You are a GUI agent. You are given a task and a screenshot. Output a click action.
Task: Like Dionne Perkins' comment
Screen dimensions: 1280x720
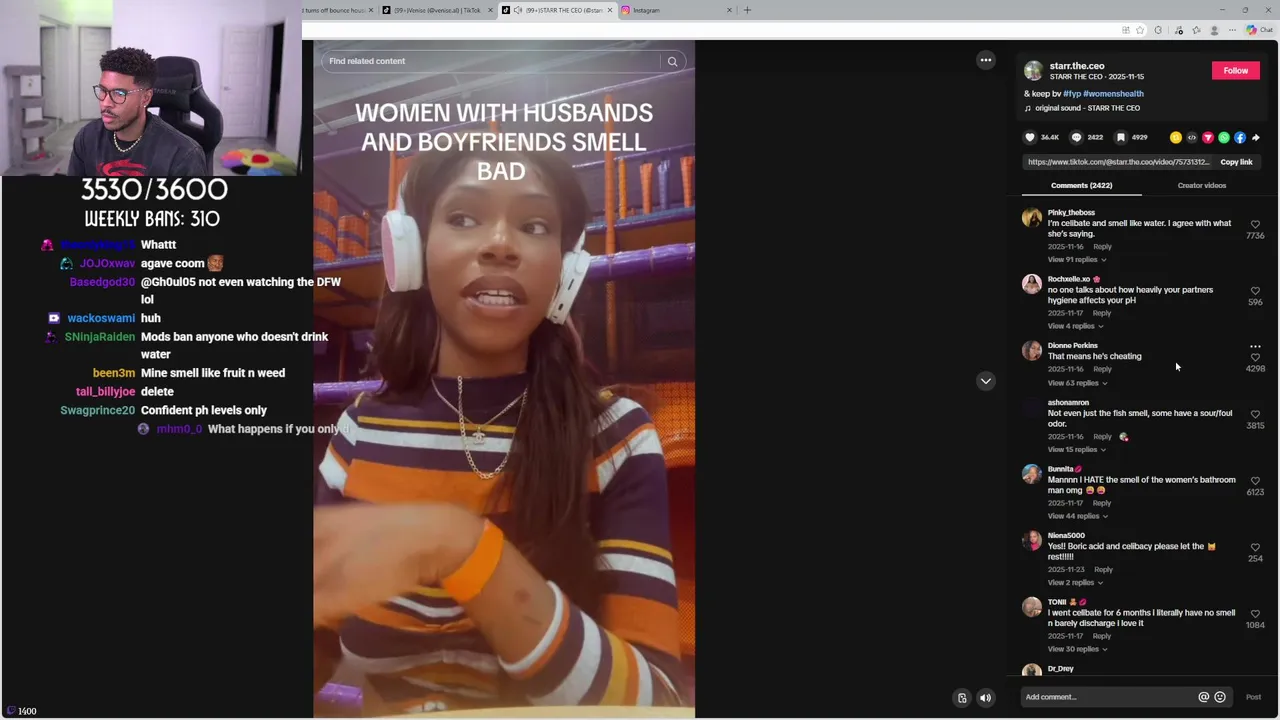tap(1255, 358)
